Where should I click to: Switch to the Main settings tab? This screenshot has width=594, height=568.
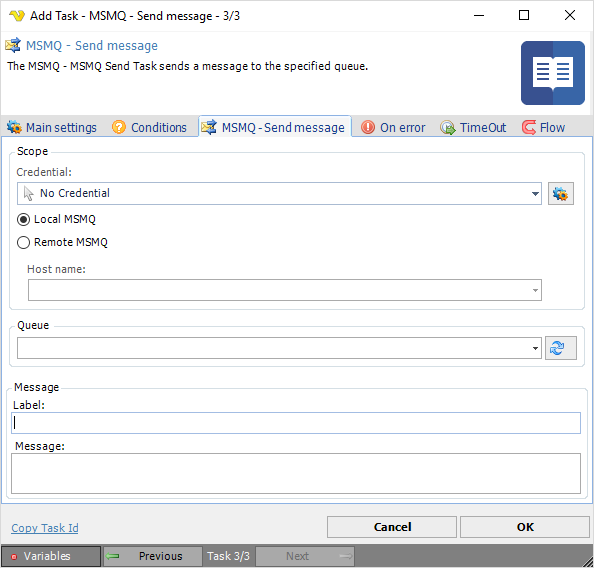pos(52,127)
